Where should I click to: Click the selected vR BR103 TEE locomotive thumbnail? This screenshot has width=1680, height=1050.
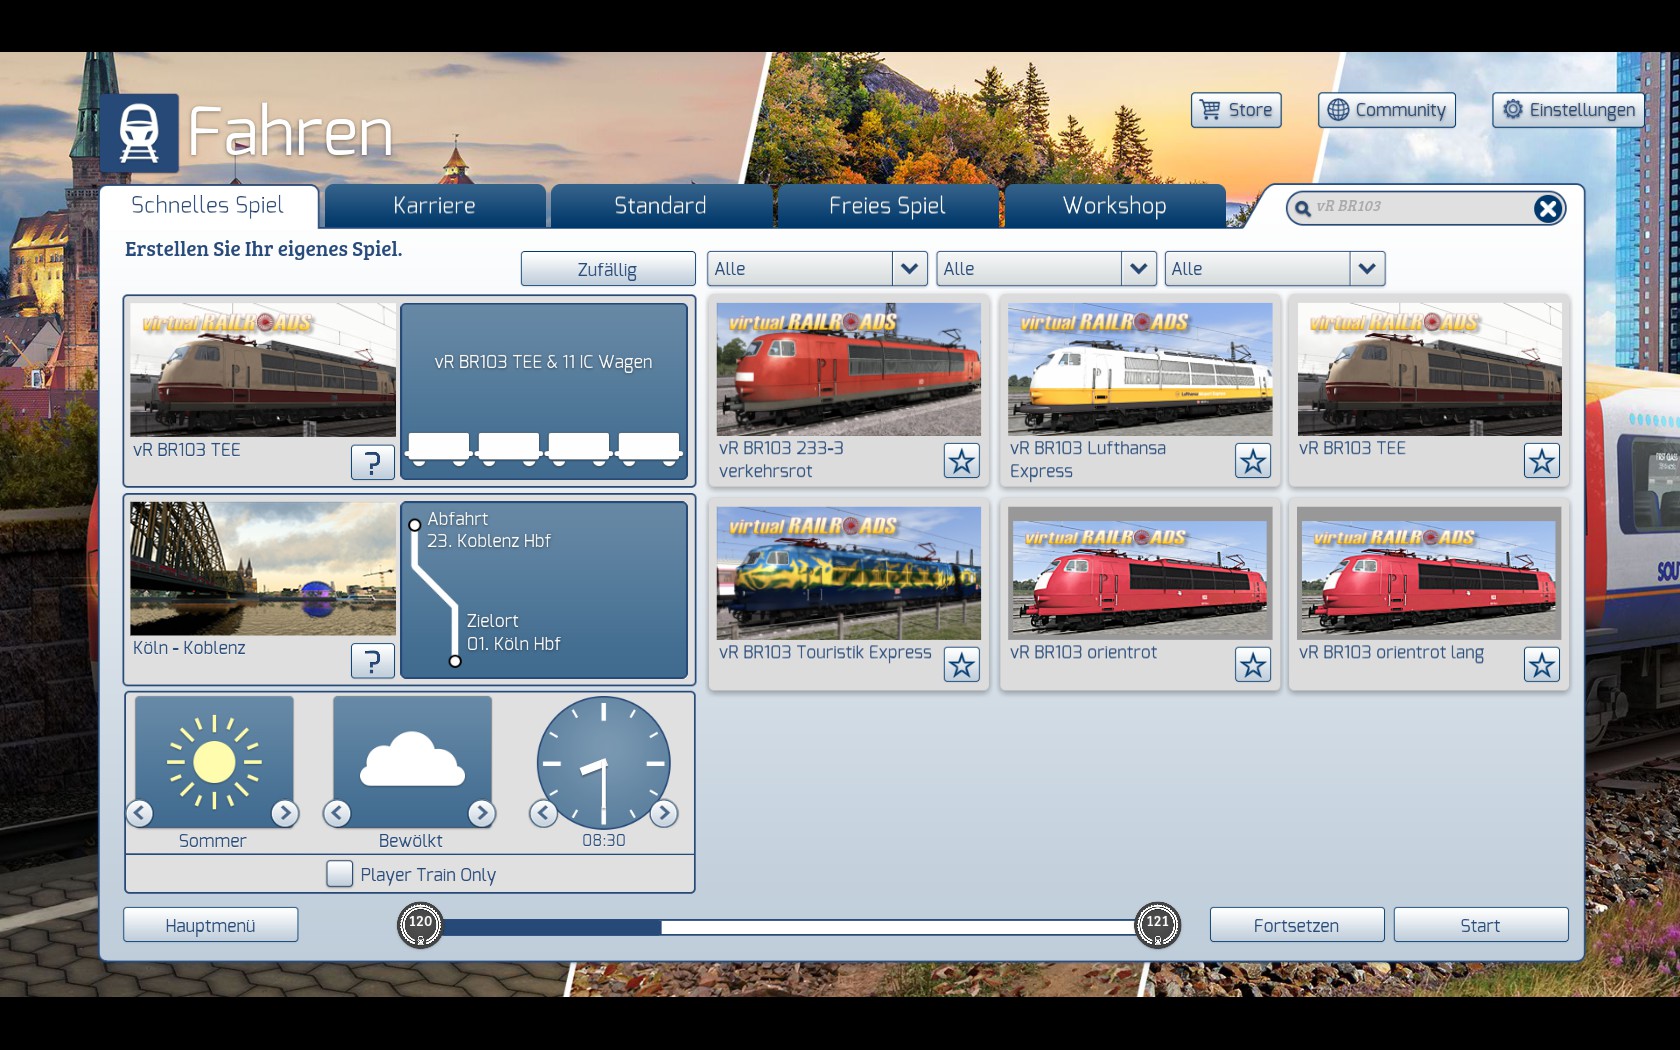click(x=263, y=370)
